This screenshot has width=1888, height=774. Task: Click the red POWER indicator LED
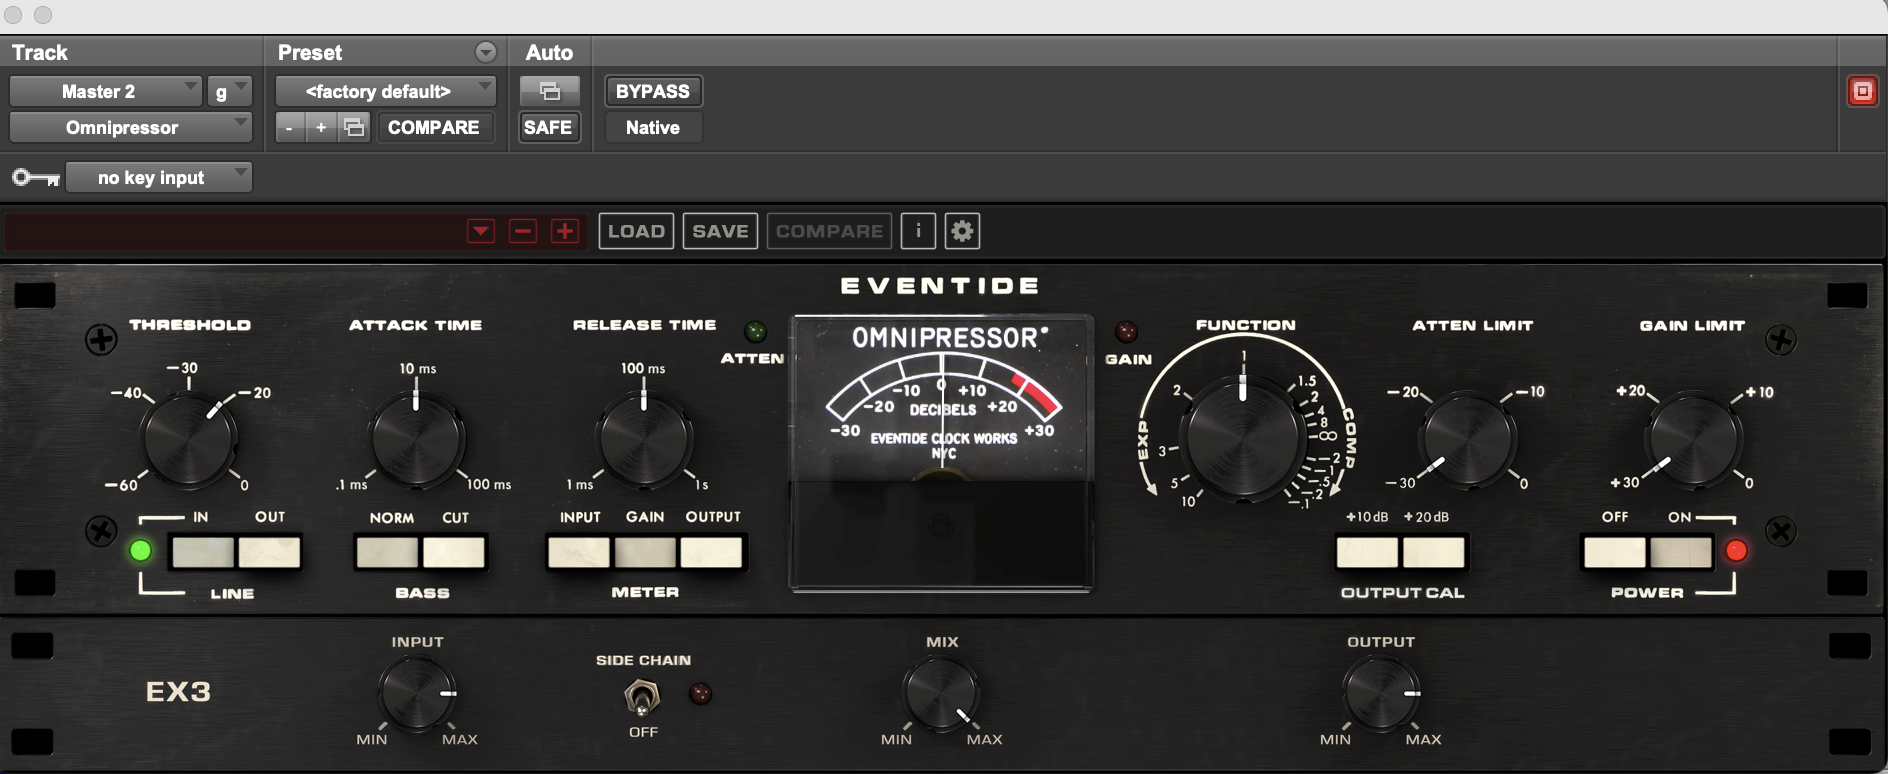point(1736,550)
